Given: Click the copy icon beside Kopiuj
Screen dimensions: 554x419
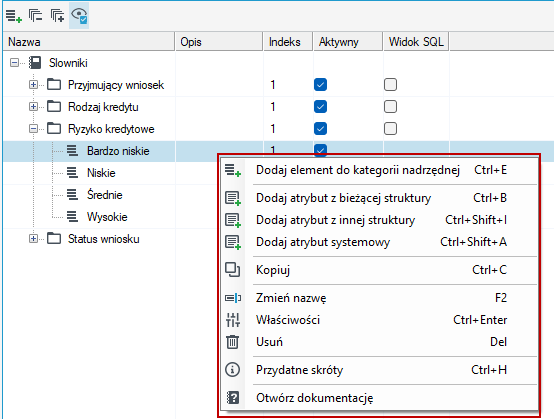Looking at the screenshot, I should point(232,270).
